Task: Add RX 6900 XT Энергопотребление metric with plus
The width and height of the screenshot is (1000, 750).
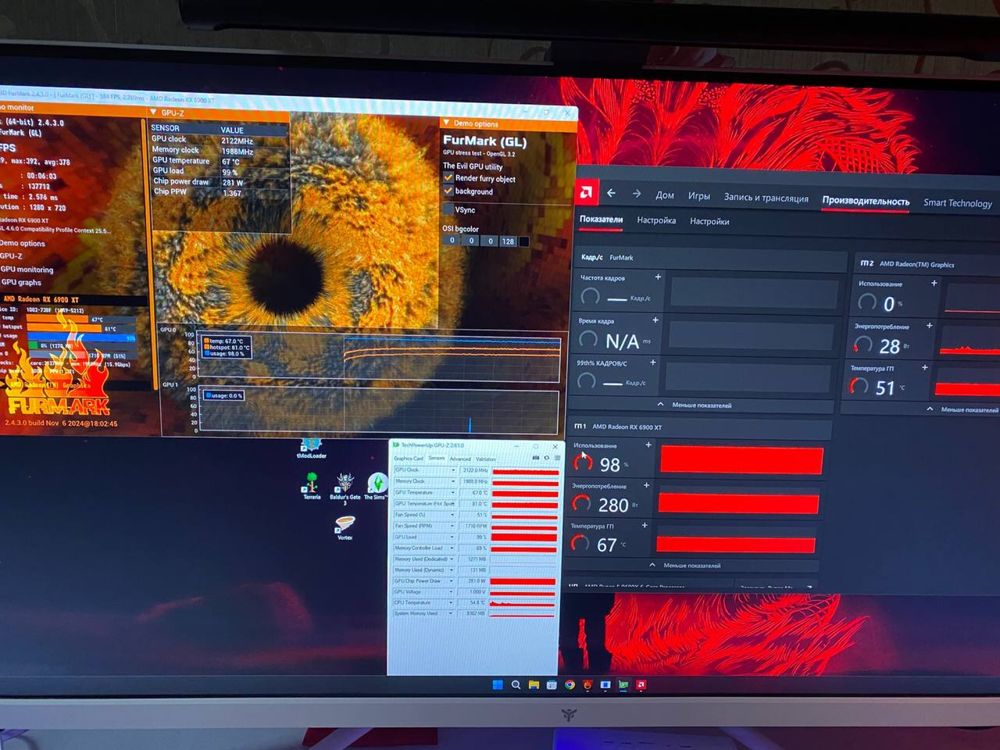Action: [646, 485]
